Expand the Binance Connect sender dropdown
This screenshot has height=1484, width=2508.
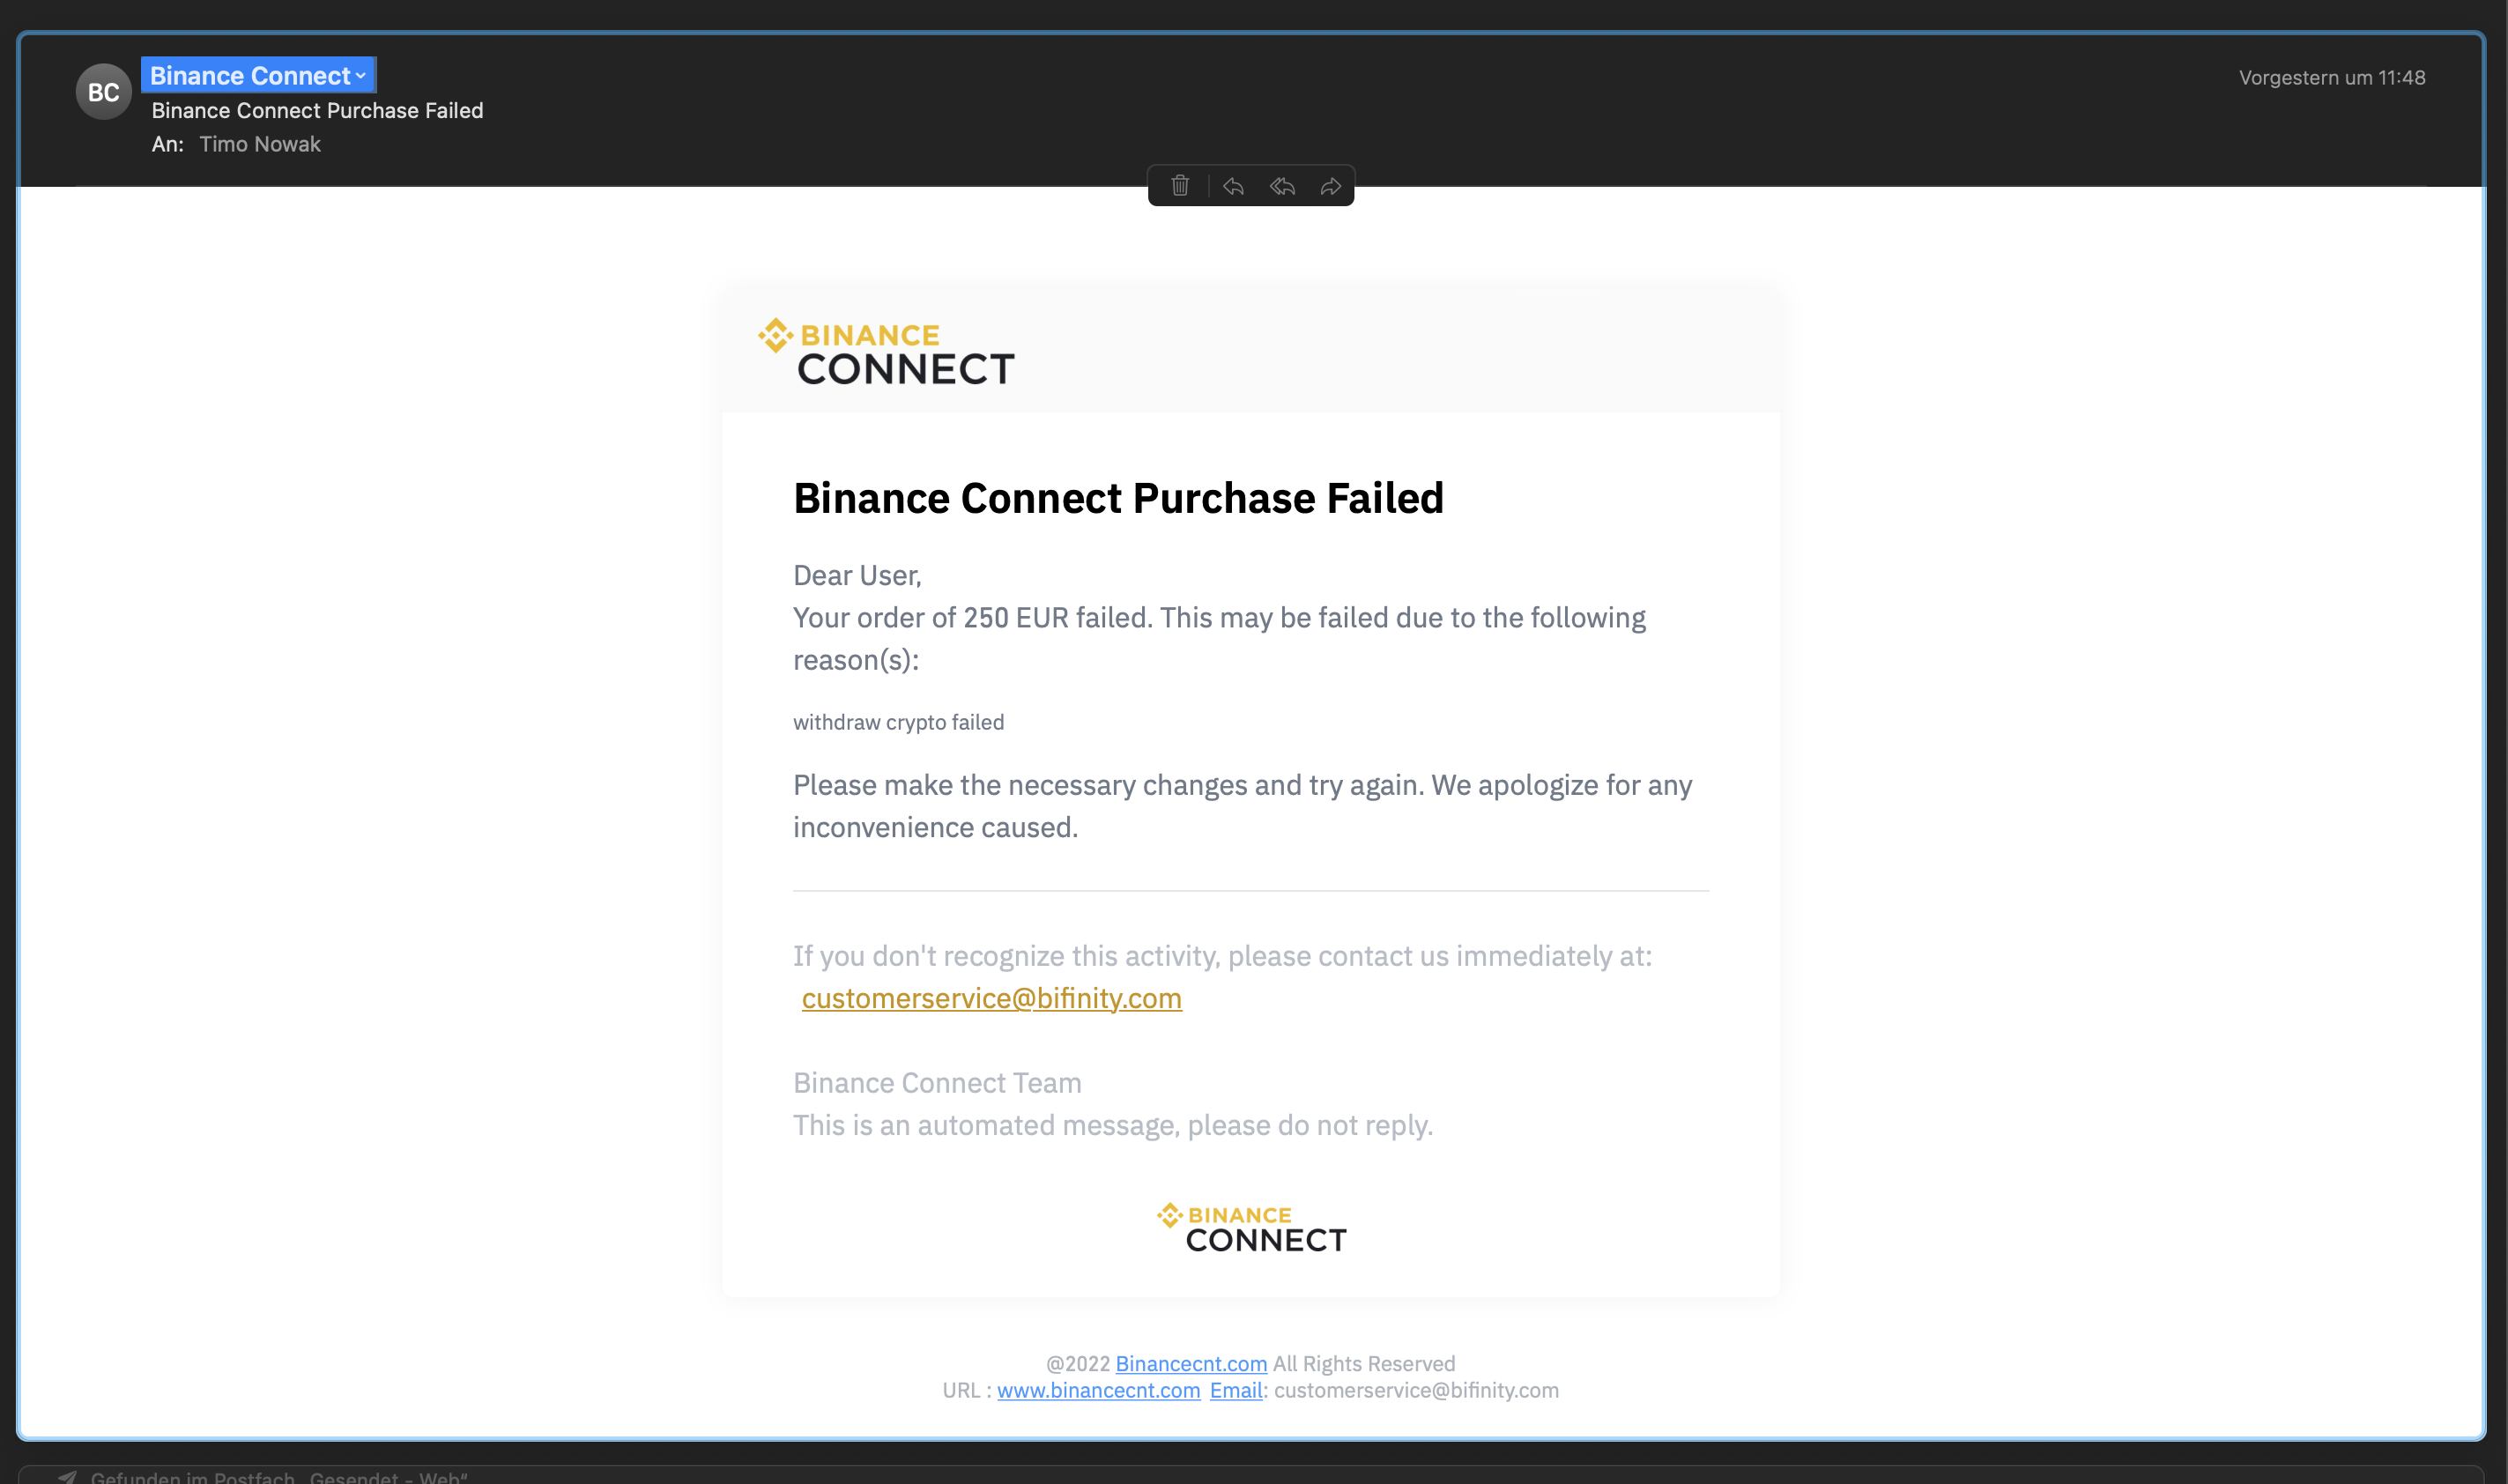click(361, 76)
